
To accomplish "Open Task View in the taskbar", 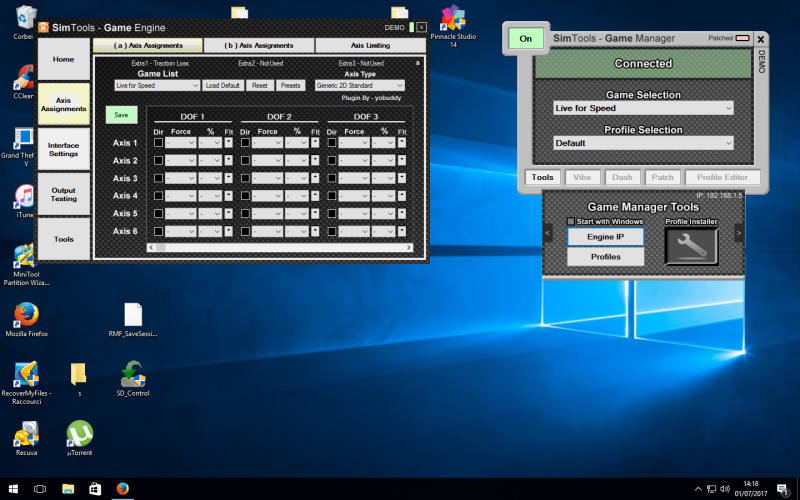I will click(40, 489).
